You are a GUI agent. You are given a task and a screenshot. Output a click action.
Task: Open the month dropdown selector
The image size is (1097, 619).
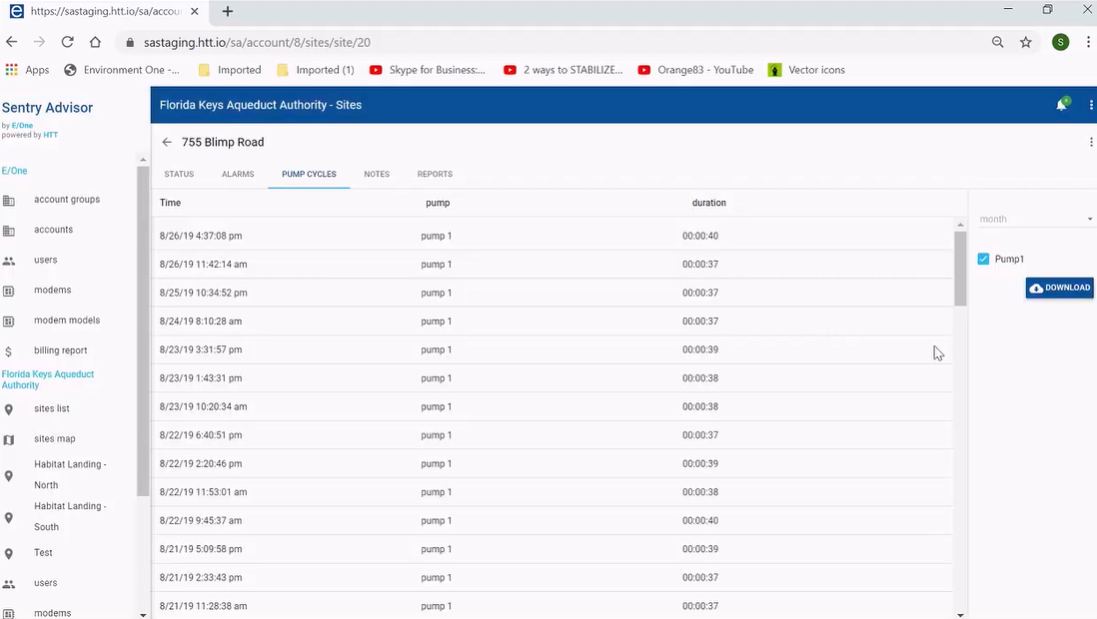[x=1035, y=219]
